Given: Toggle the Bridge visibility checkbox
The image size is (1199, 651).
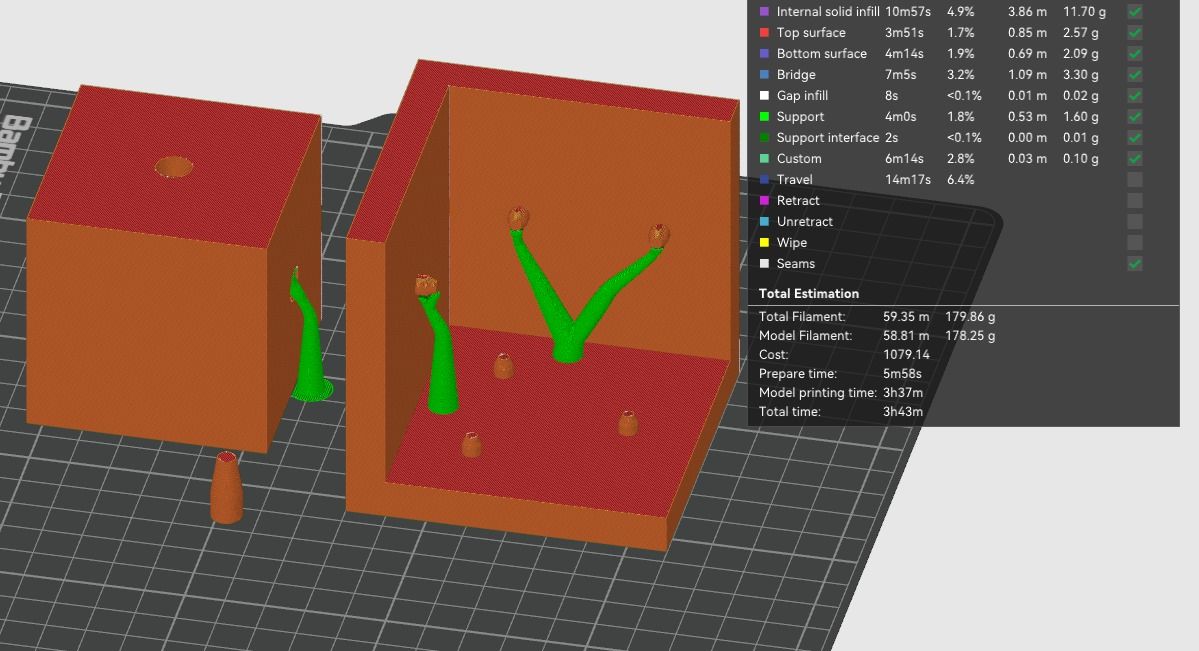Looking at the screenshot, I should pos(1135,74).
